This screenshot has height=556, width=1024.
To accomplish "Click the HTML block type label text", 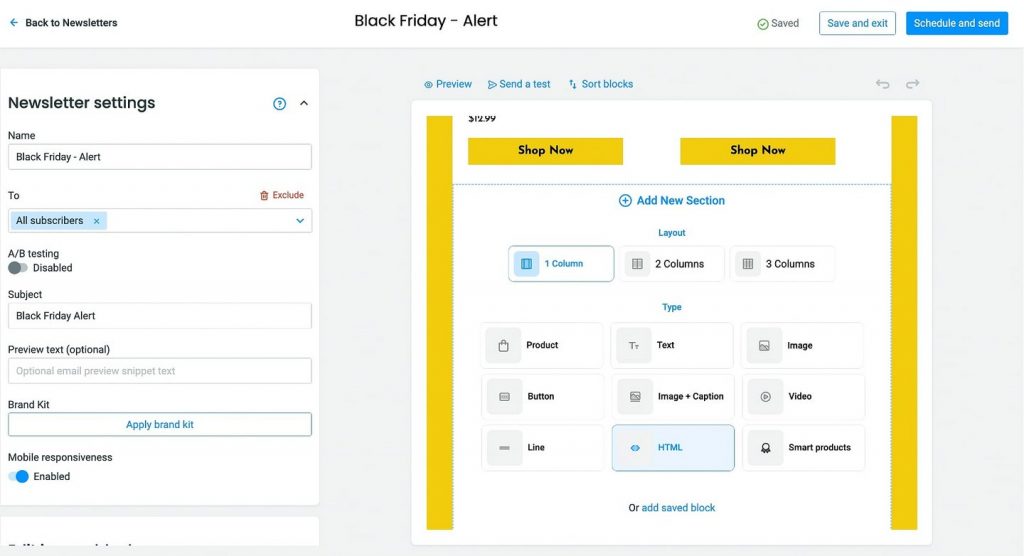I will pyautogui.click(x=670, y=448).
